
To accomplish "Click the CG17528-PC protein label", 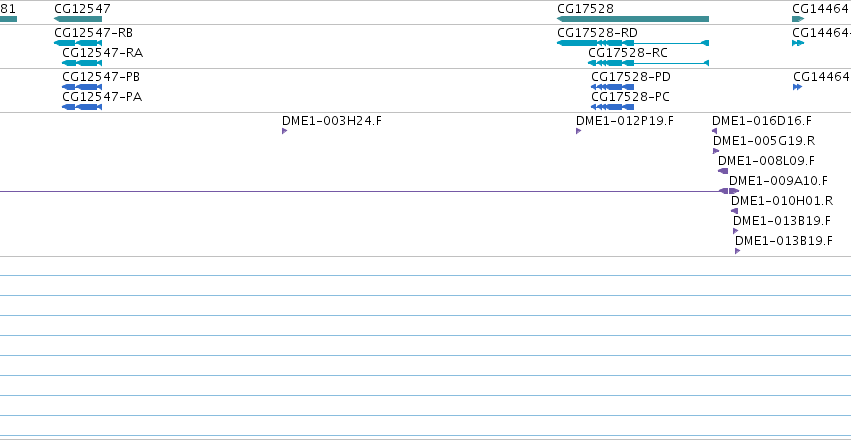I will pos(630,97).
